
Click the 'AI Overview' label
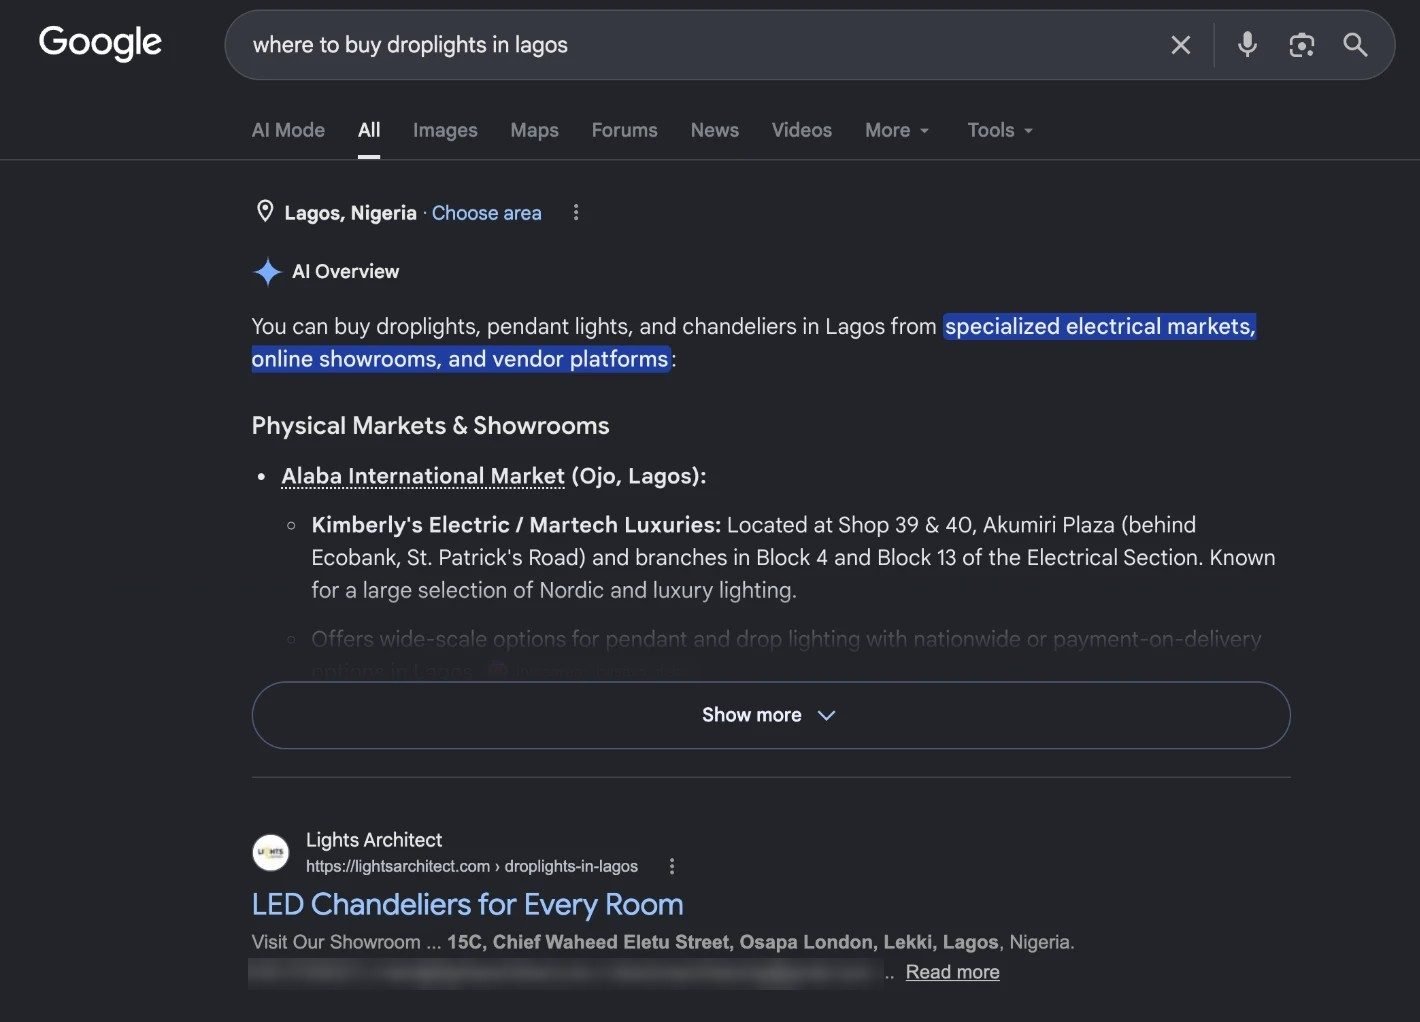pyautogui.click(x=345, y=271)
